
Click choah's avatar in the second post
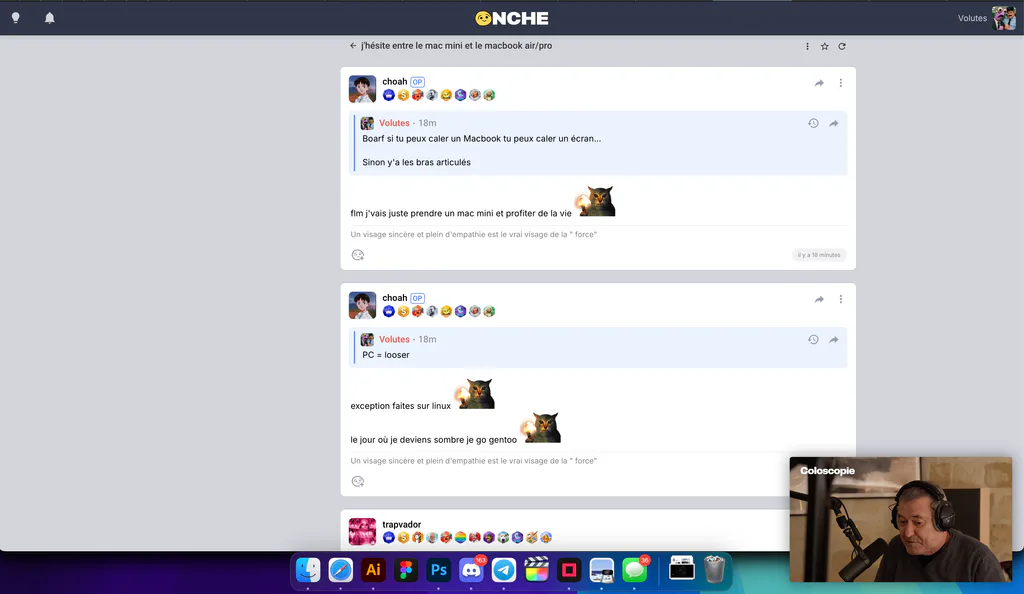tap(362, 305)
